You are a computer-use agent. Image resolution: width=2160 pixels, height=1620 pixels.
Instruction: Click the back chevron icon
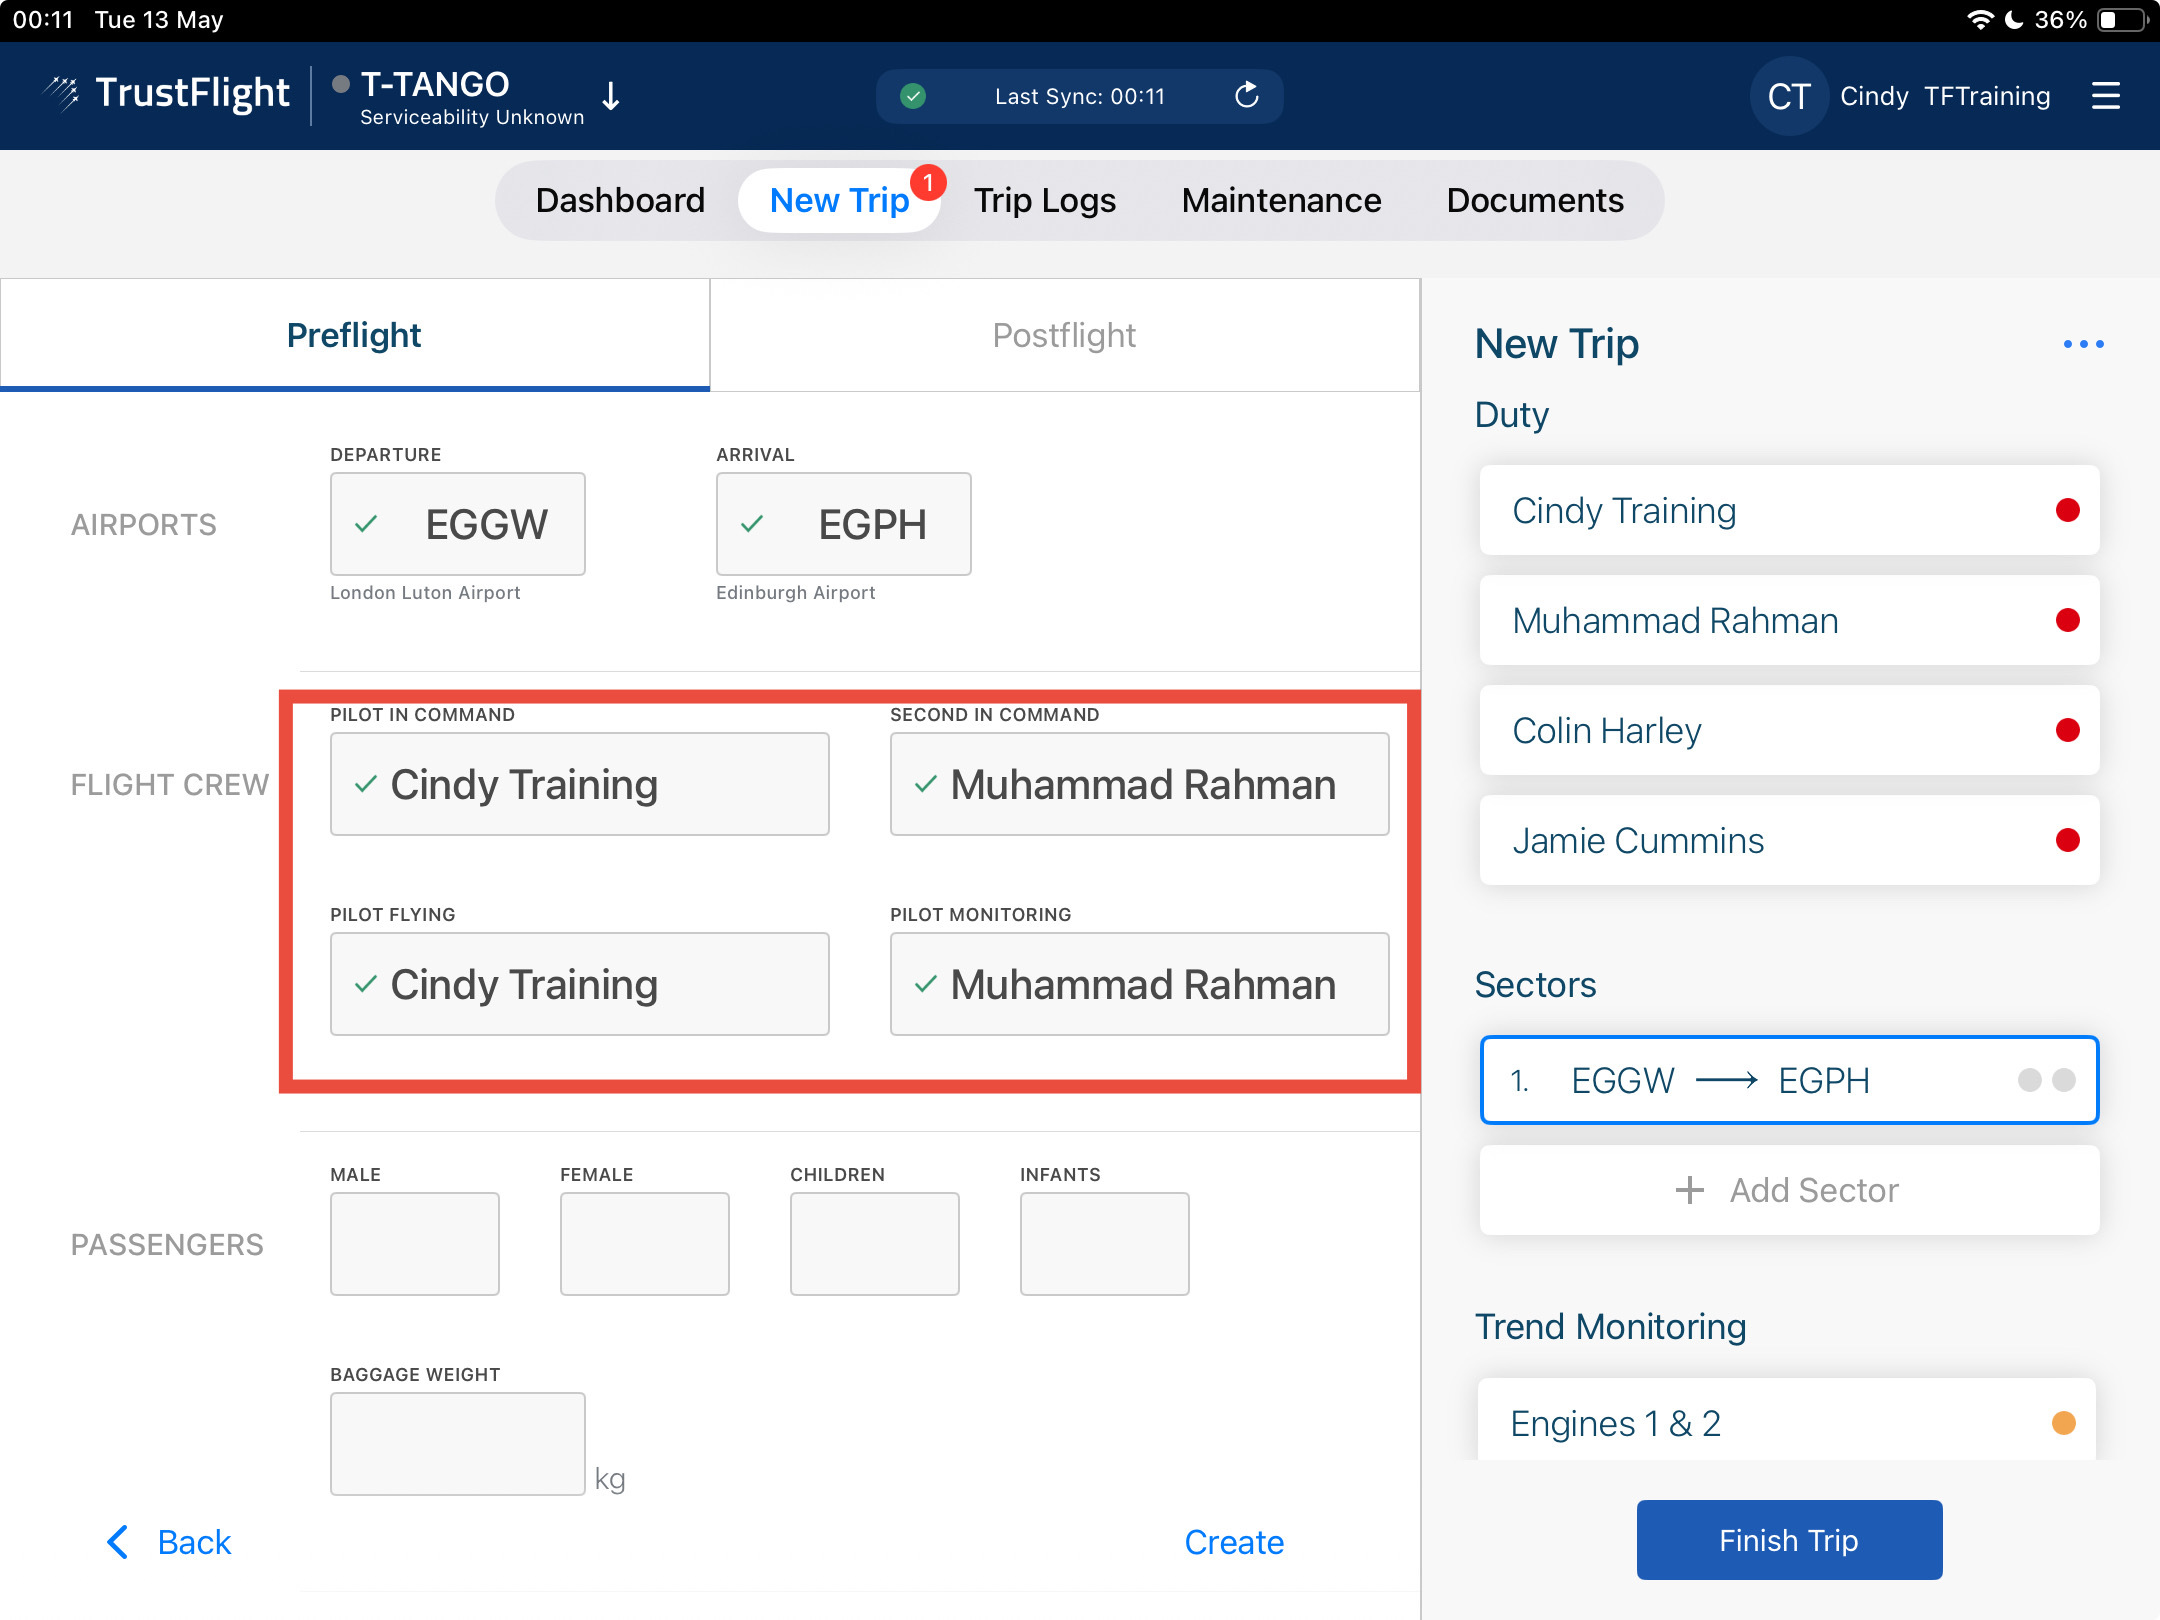(x=118, y=1542)
